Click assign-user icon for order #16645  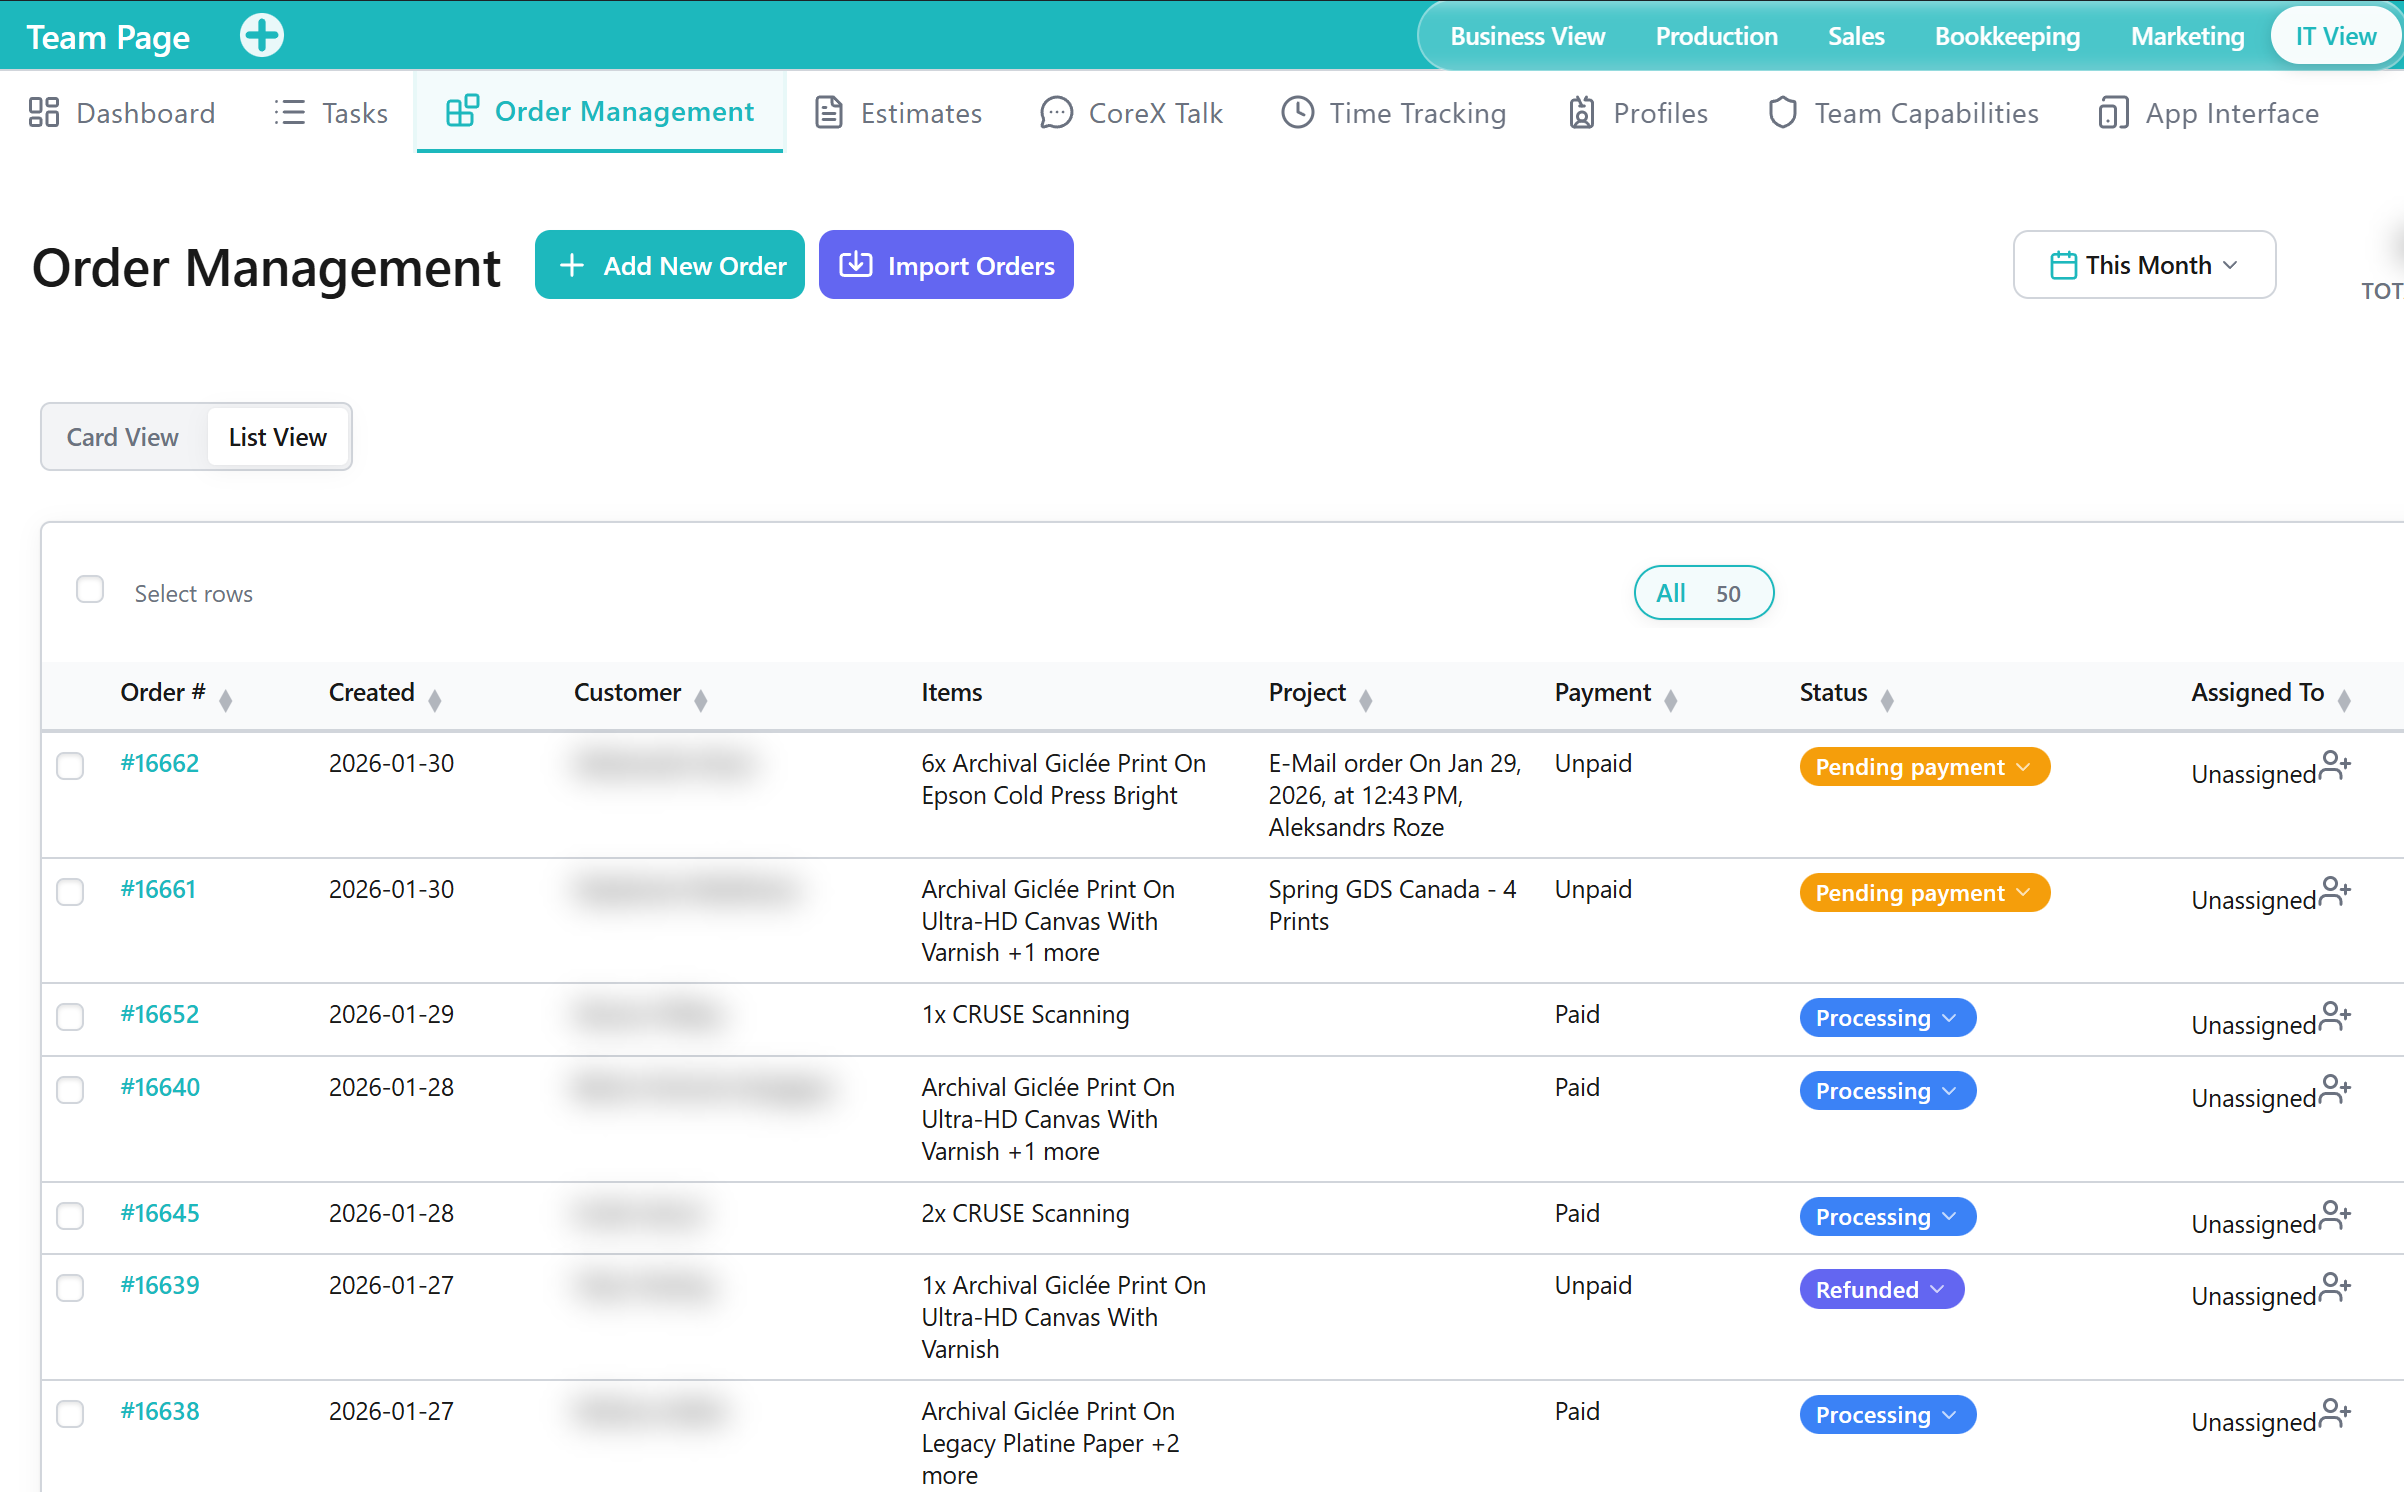pyautogui.click(x=2334, y=1216)
